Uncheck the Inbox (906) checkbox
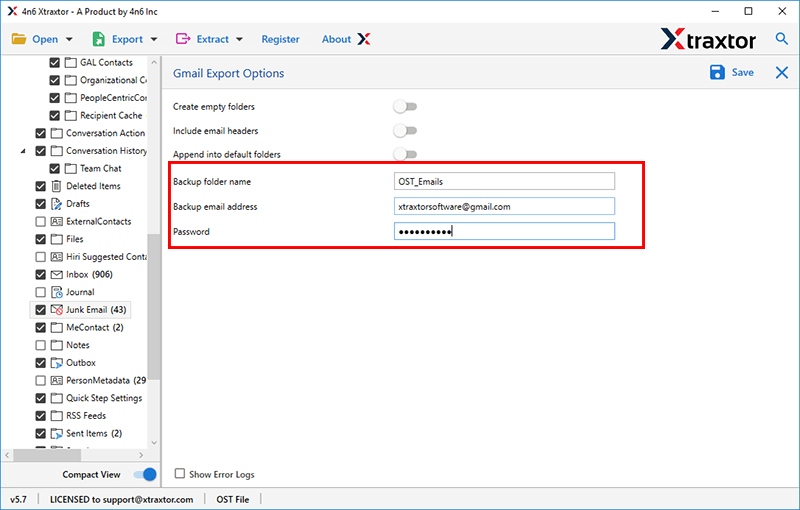This screenshot has width=800, height=510. pyautogui.click(x=40, y=274)
